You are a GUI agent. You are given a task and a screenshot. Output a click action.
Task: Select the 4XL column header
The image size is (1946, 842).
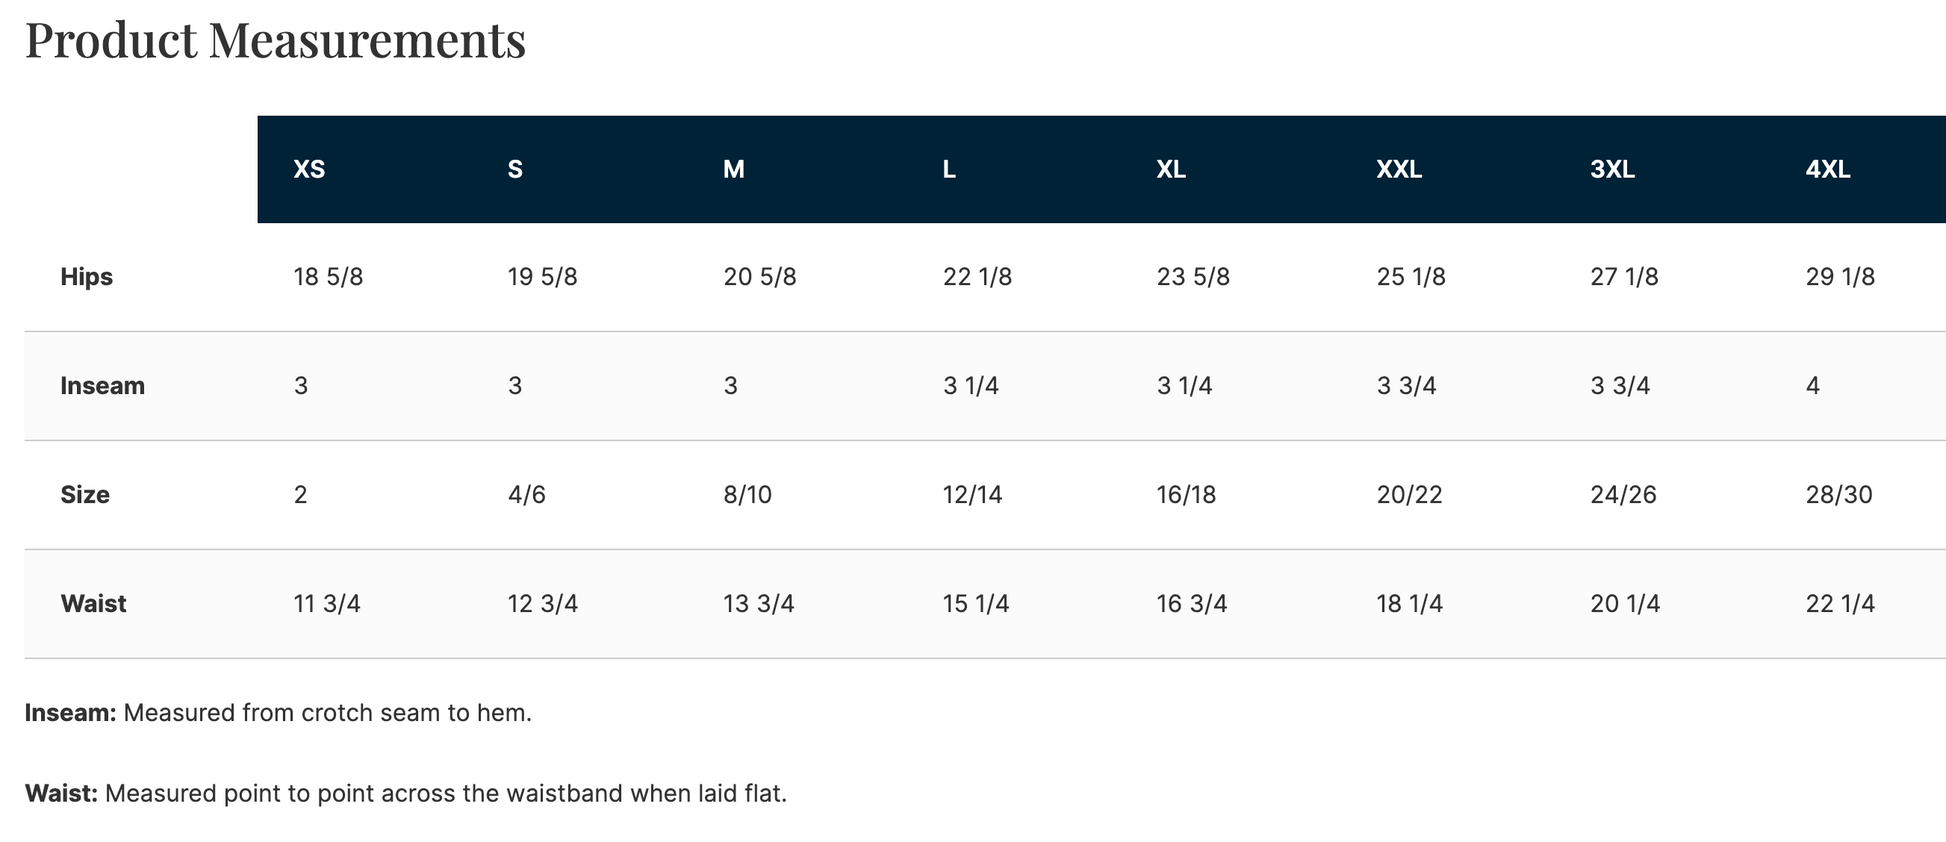pyautogui.click(x=1828, y=169)
